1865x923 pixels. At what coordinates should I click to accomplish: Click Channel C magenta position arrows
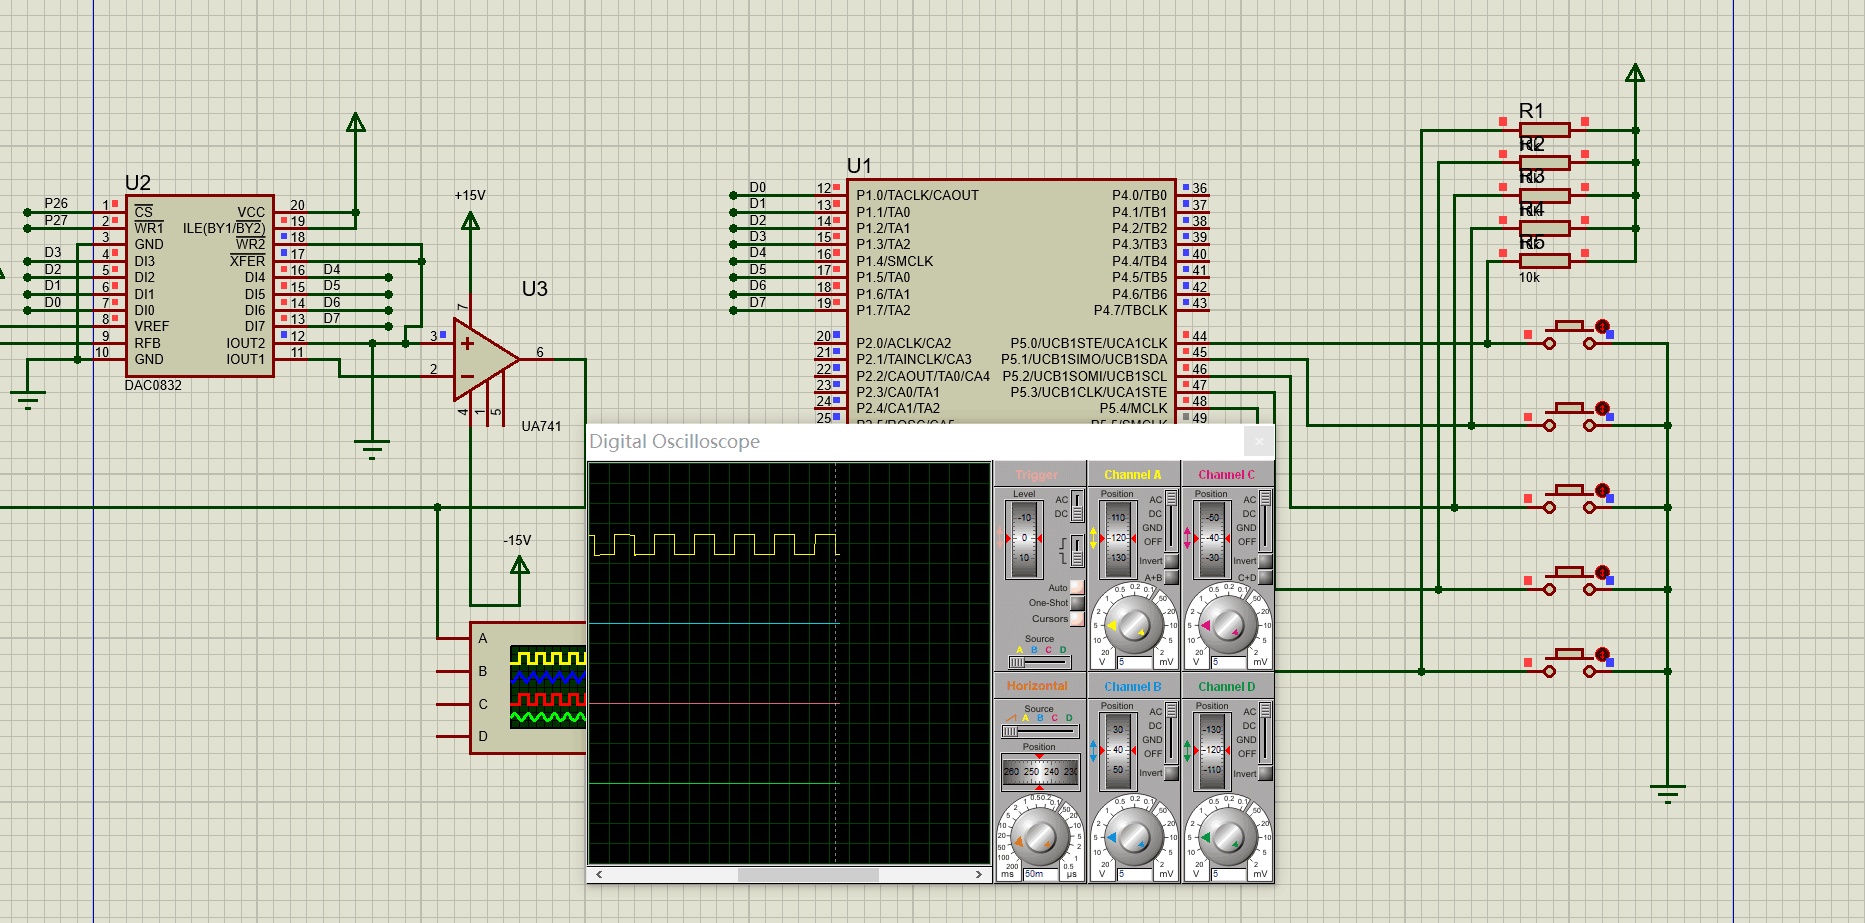(1187, 538)
